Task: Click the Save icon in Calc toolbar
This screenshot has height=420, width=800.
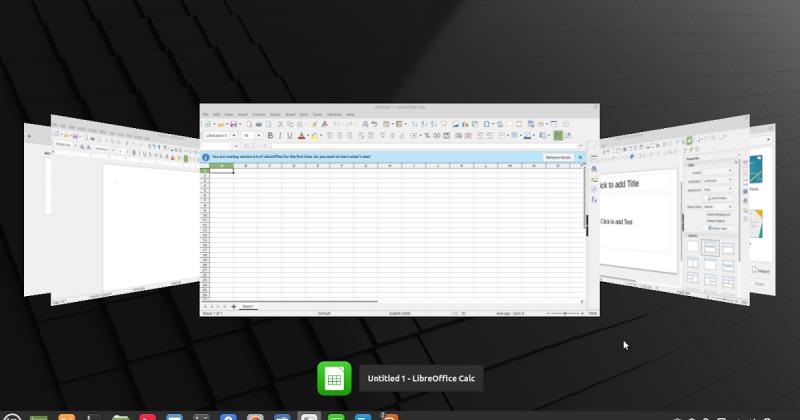Action: pos(232,124)
